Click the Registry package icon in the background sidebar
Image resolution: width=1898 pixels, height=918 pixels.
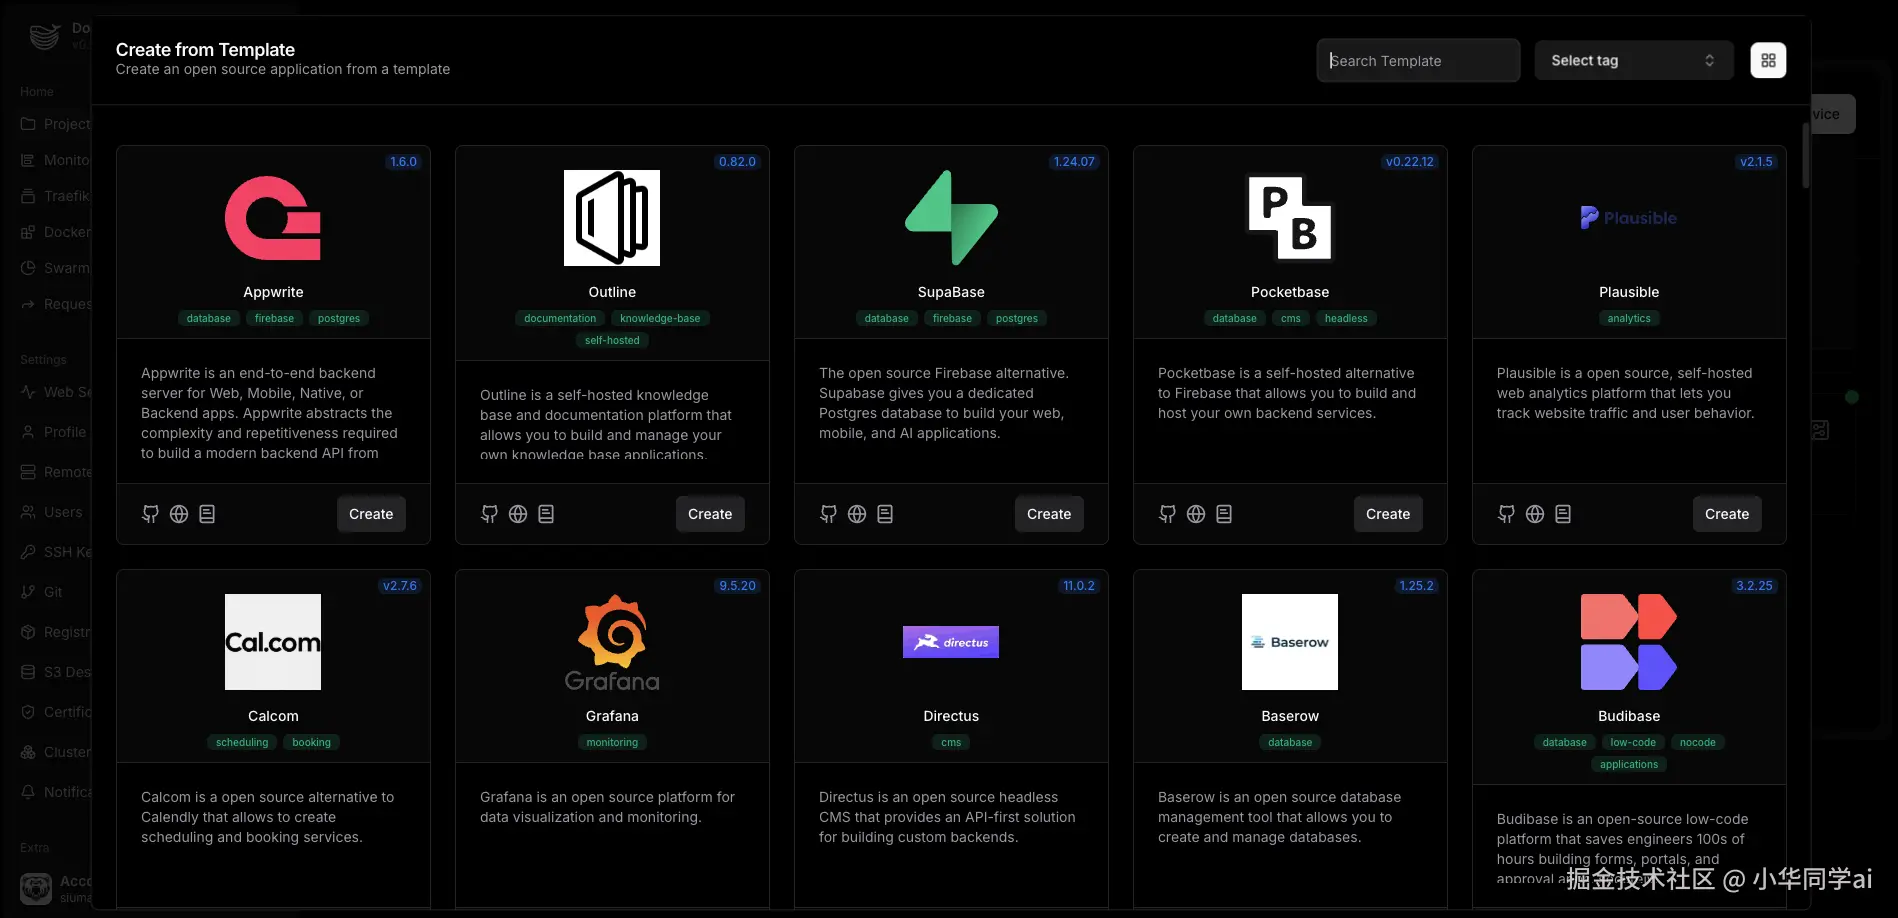coord(28,632)
